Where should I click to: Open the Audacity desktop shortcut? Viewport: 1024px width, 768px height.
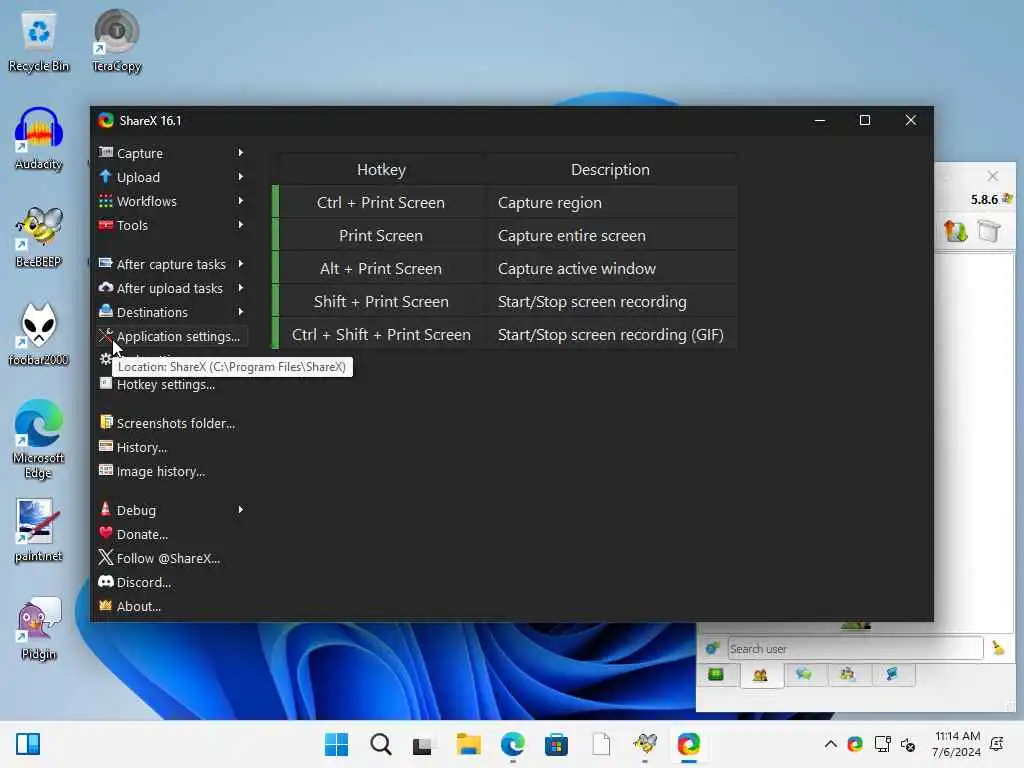click(x=39, y=138)
